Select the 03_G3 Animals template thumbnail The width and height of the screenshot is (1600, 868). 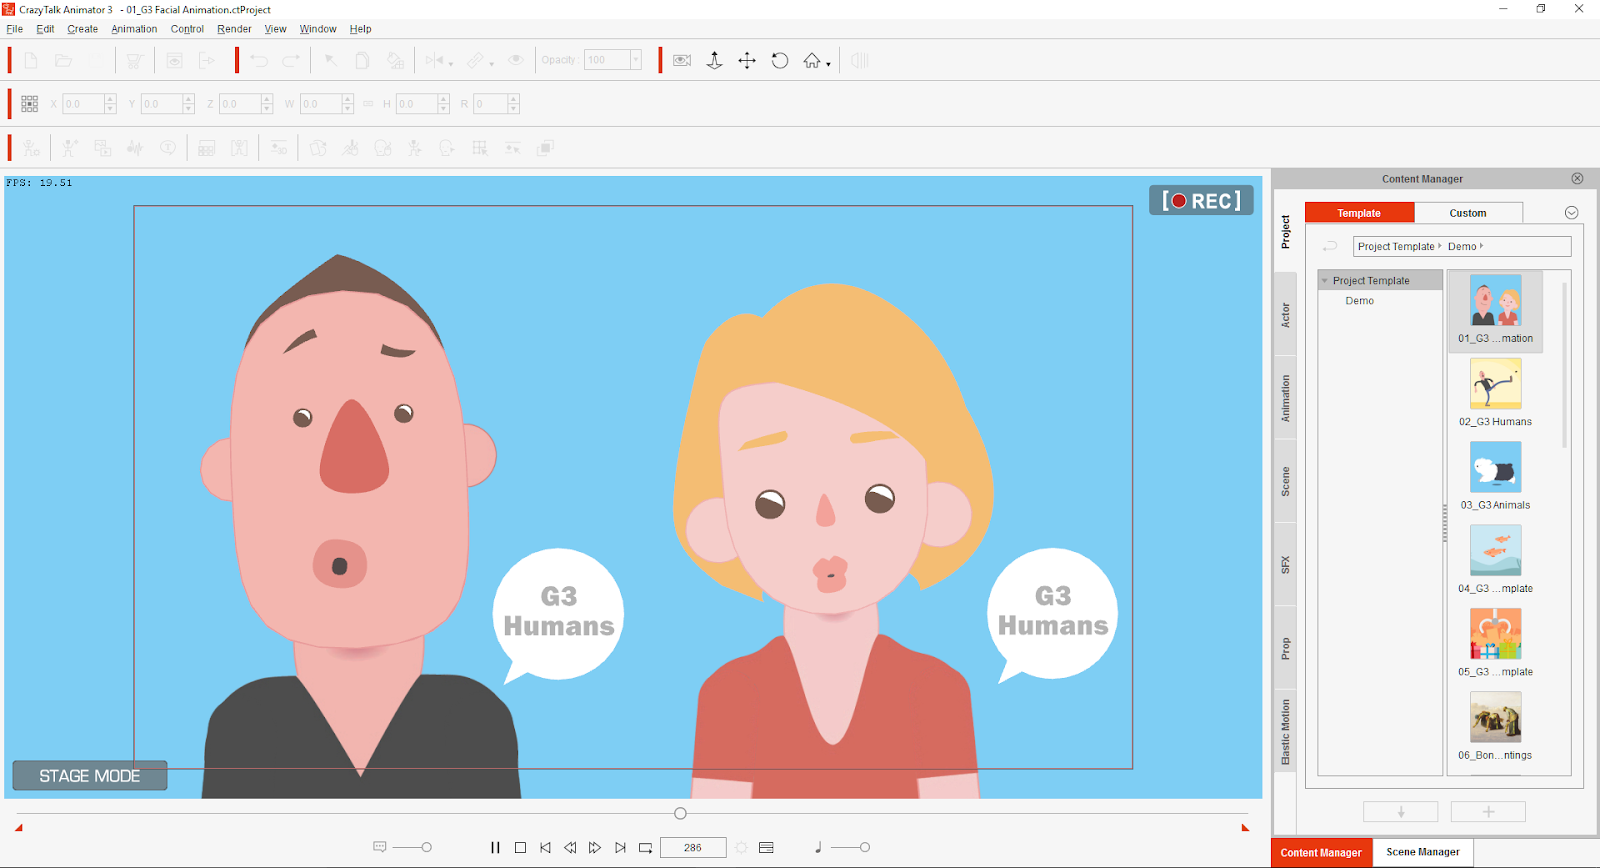click(x=1495, y=468)
